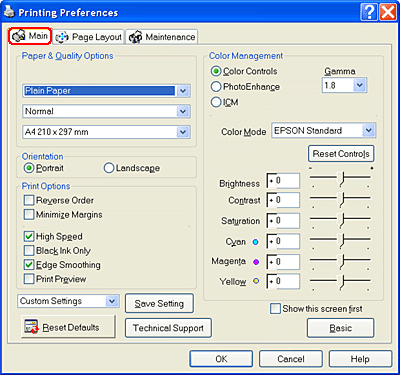Click the Reset Defaults button icon
The width and height of the screenshot is (400, 375).
tap(32, 327)
